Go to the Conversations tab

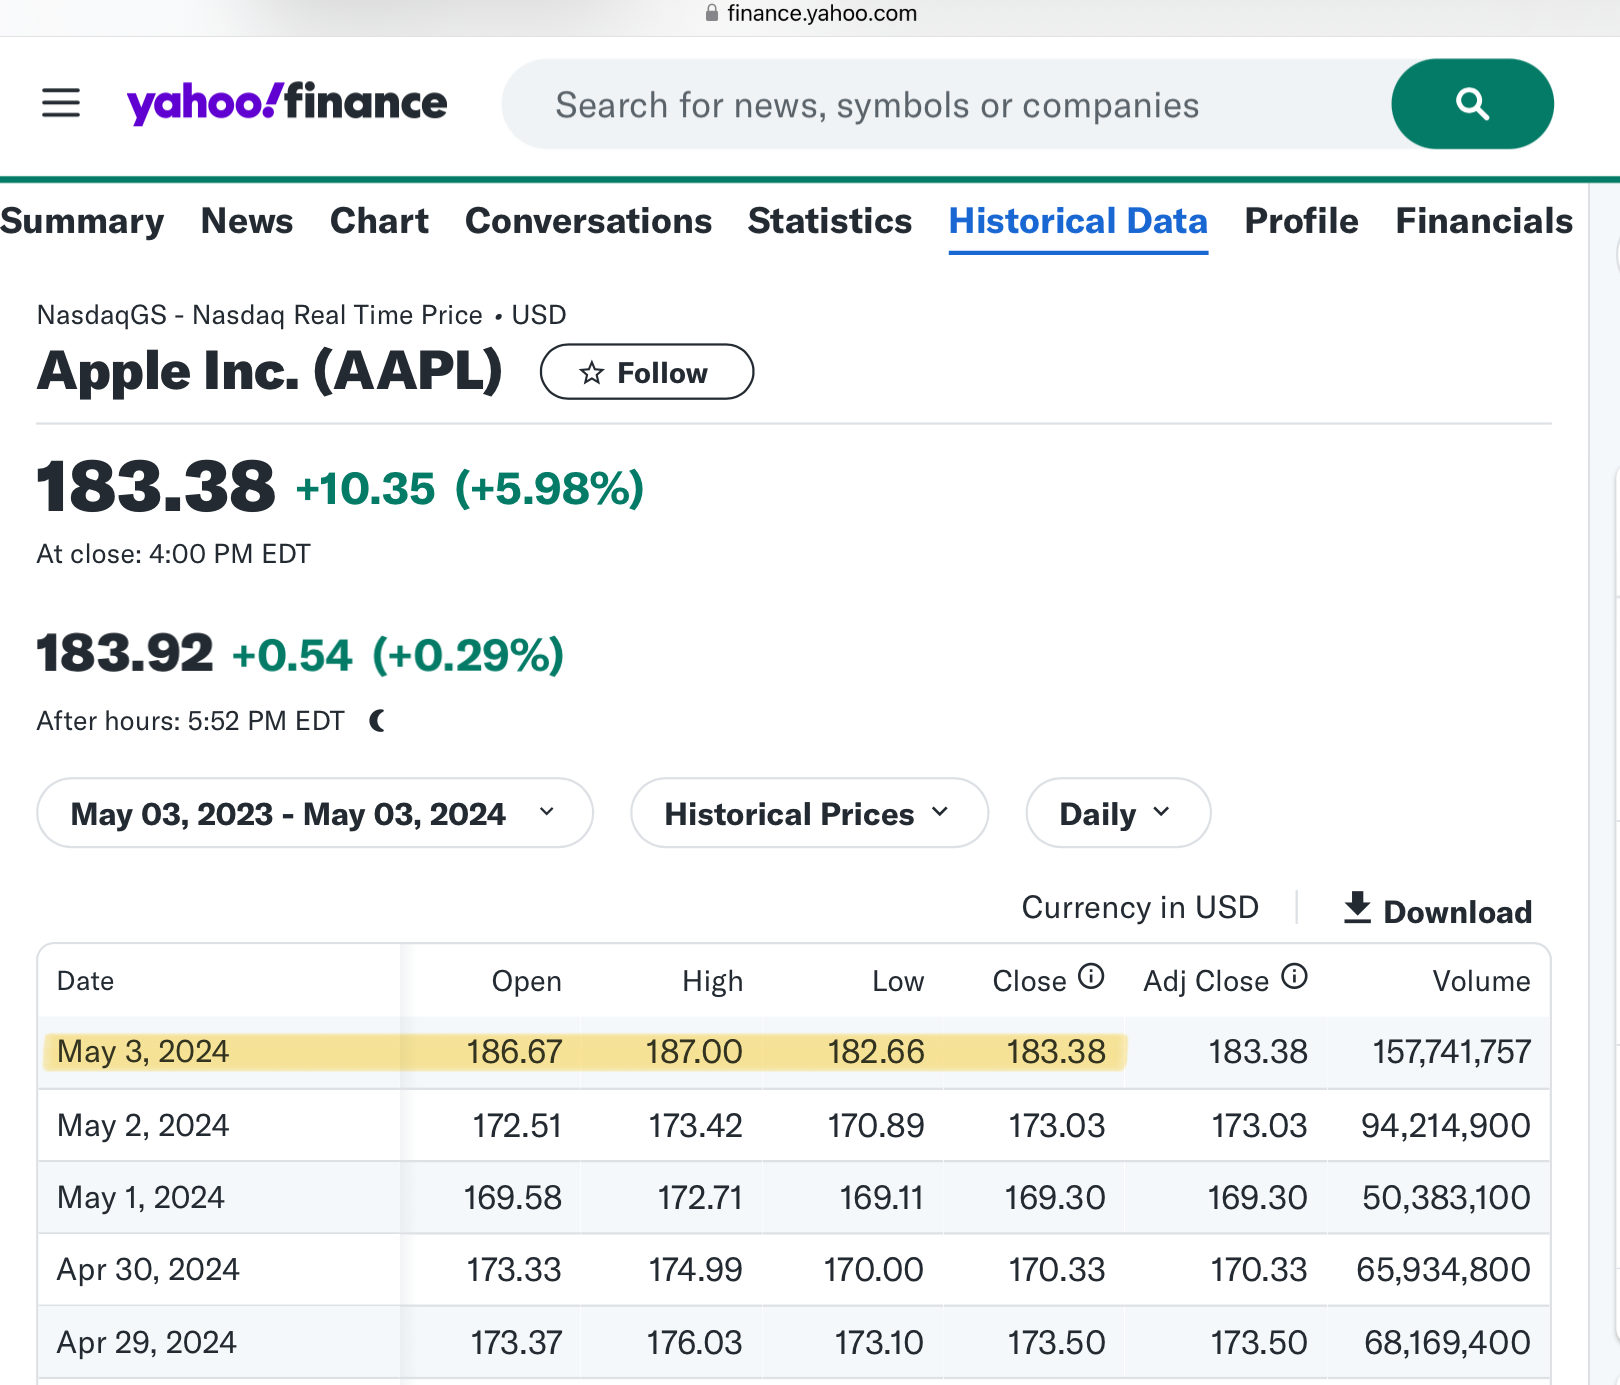pyautogui.click(x=588, y=221)
